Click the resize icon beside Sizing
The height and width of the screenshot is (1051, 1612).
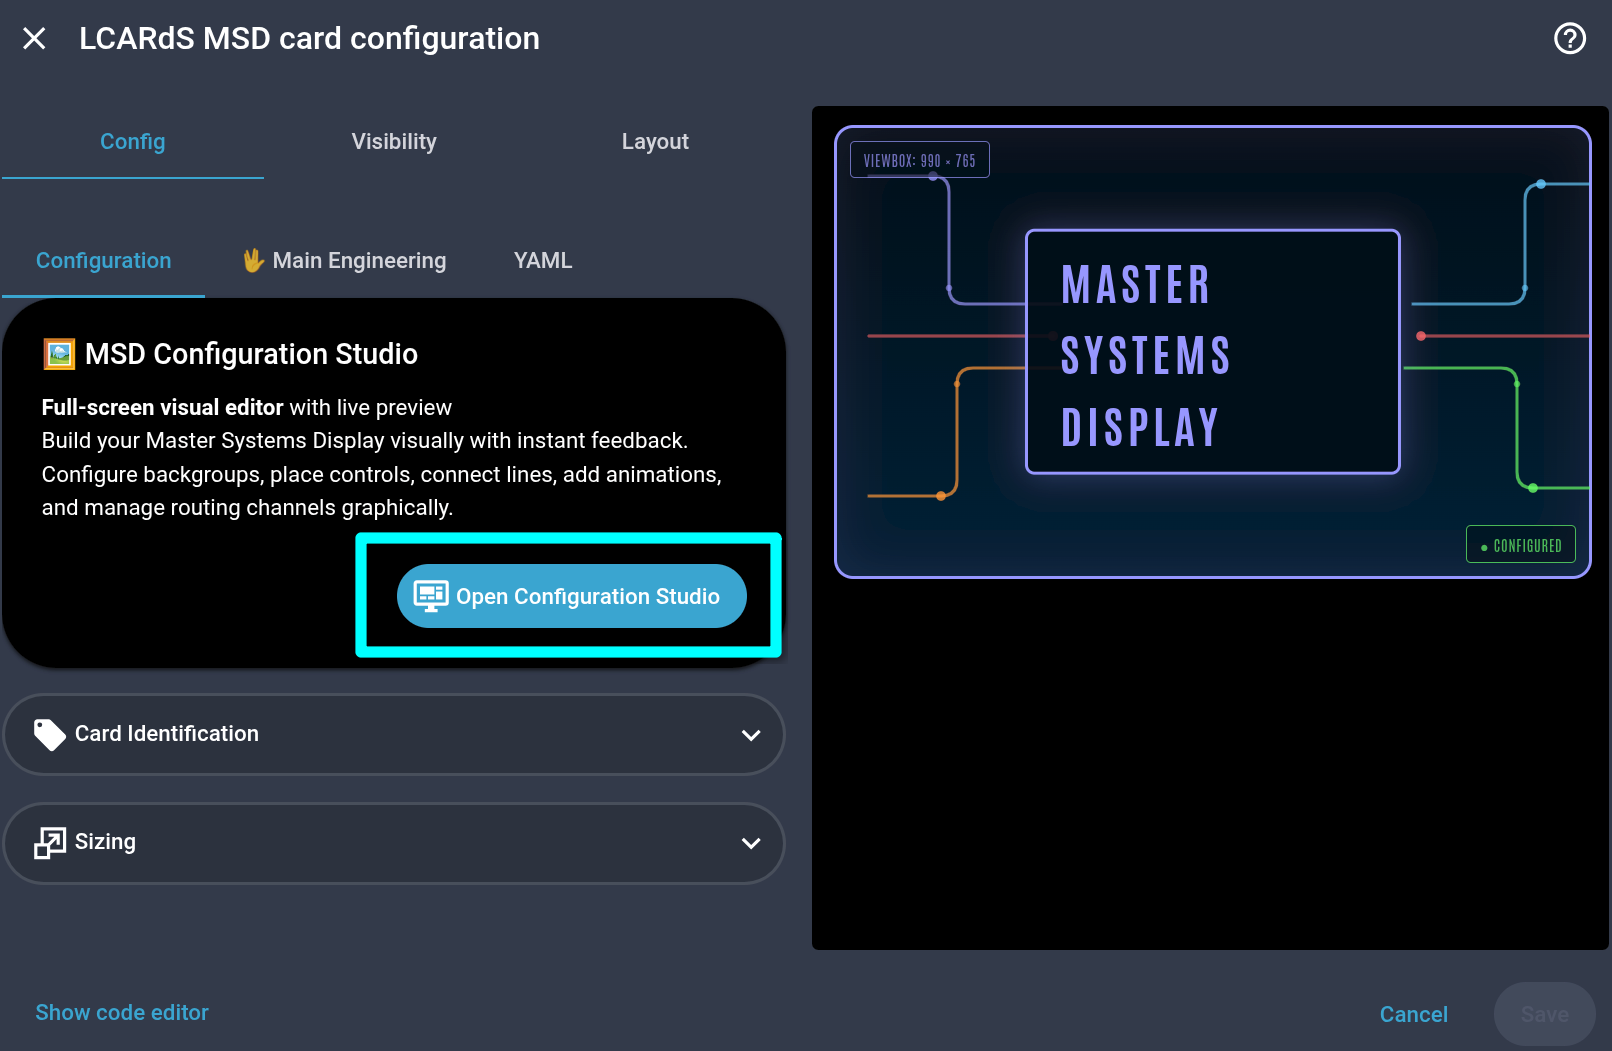pyautogui.click(x=50, y=843)
